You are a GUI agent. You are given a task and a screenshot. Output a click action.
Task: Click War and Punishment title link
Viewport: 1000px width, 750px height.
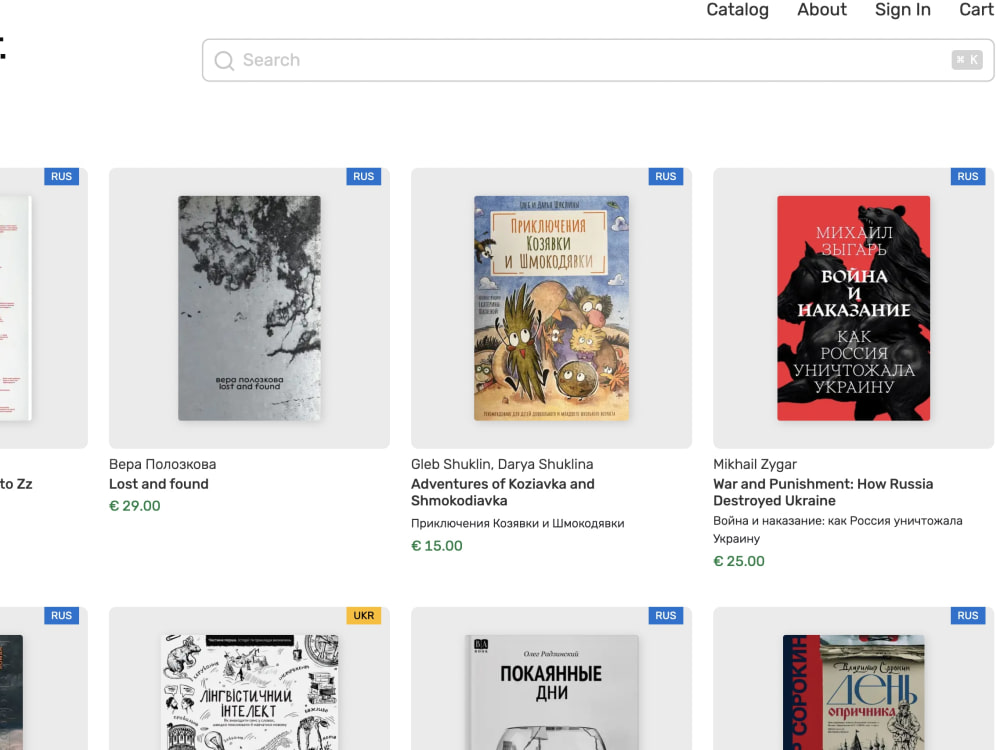click(x=823, y=492)
